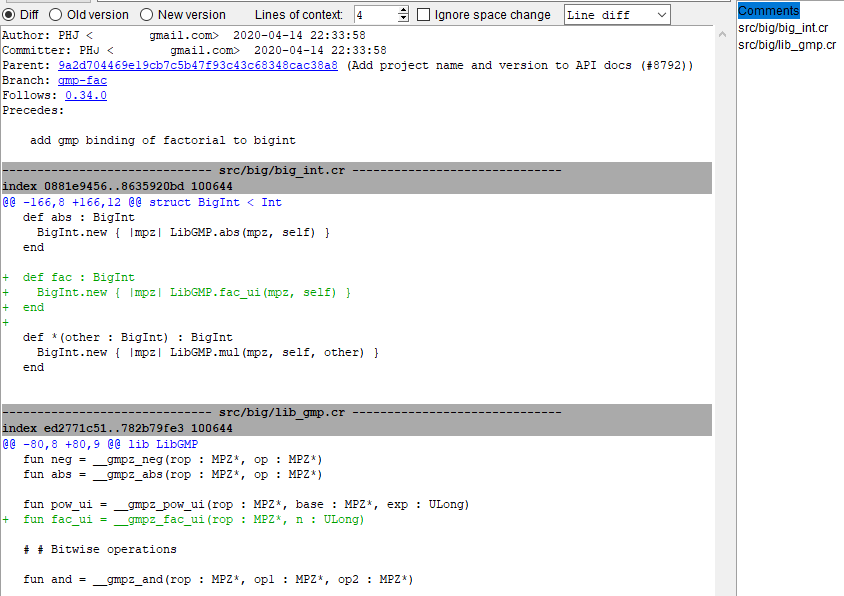844x596 pixels.
Task: Click the 'Author: PHJ' line
Action: click(x=184, y=36)
